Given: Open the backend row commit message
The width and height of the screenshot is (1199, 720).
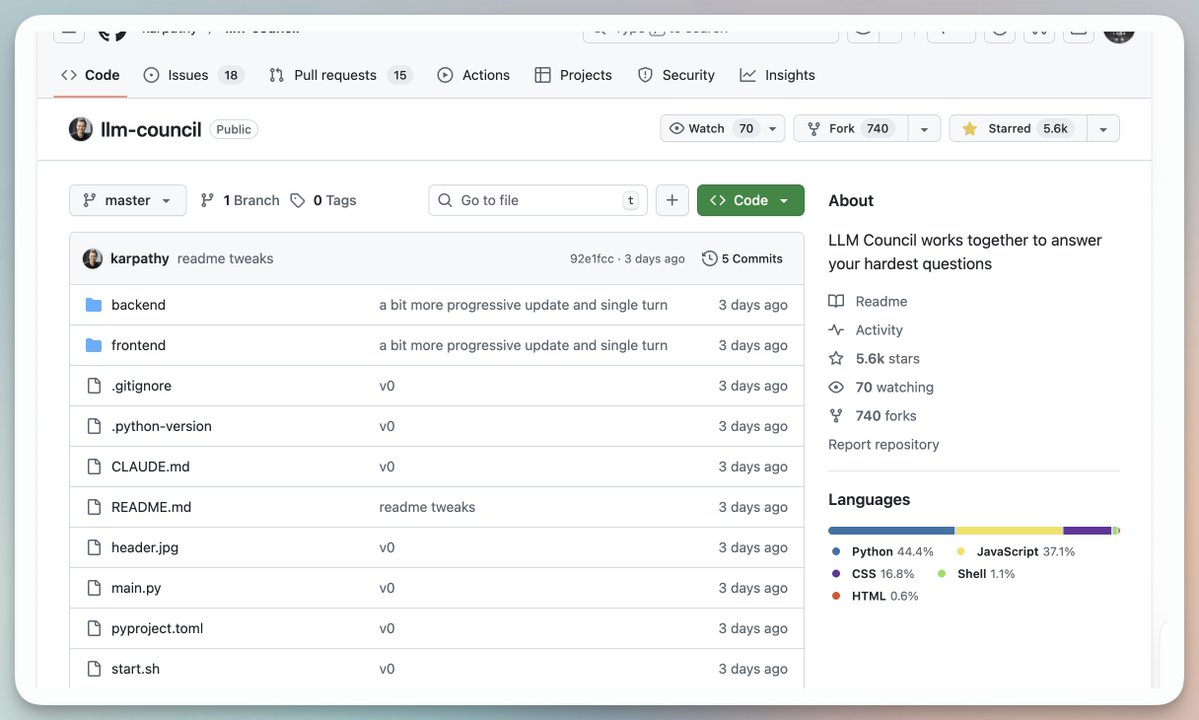Looking at the screenshot, I should point(523,305).
